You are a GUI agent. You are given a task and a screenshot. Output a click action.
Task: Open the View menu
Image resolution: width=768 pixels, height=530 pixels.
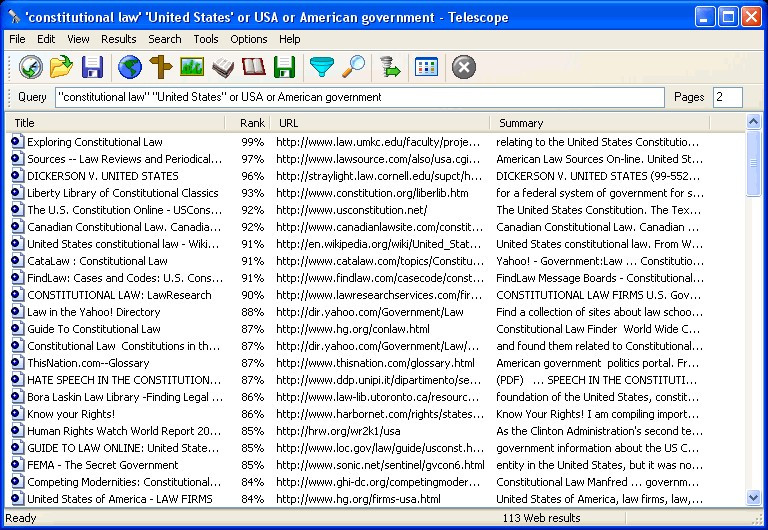click(x=78, y=39)
